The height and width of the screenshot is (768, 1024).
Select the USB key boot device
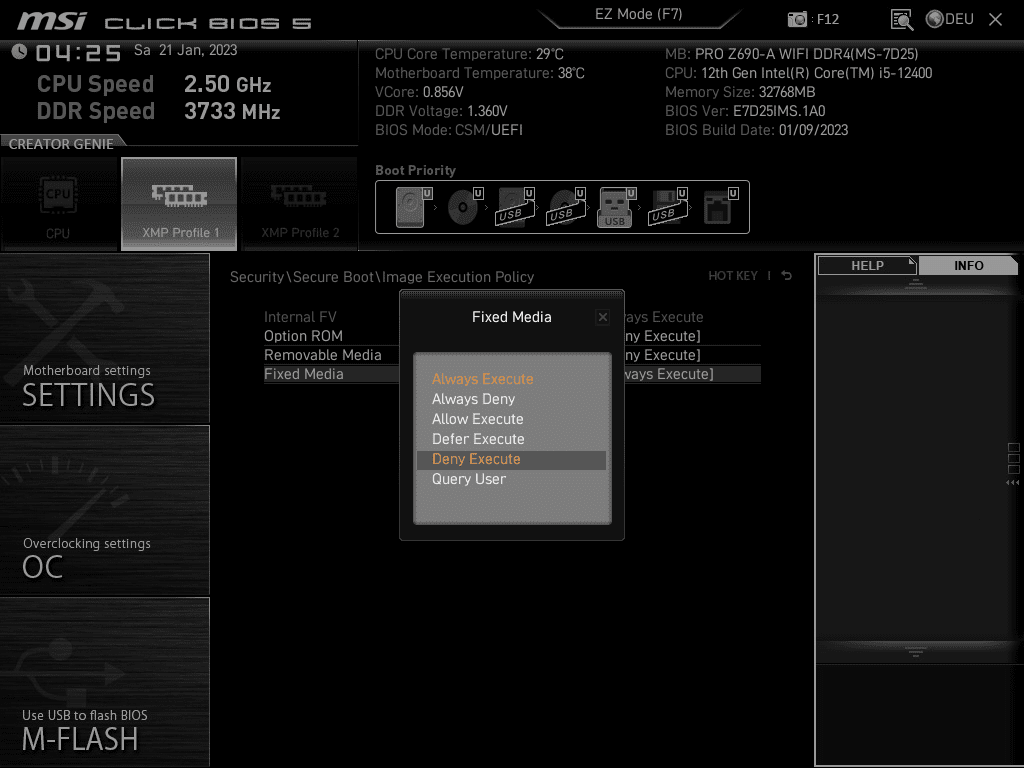[616, 207]
